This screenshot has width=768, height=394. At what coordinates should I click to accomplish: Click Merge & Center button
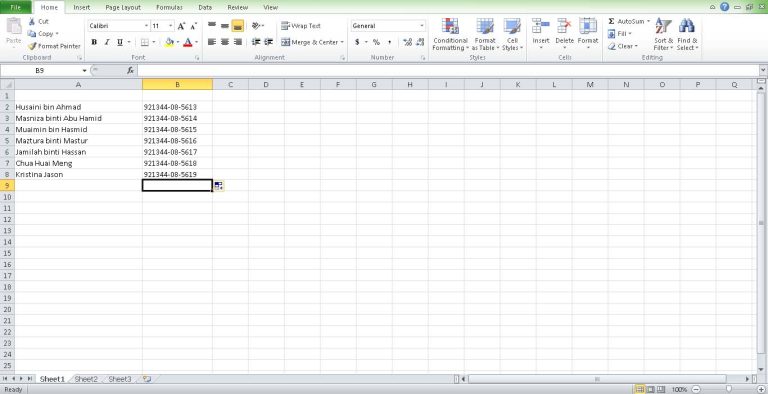(x=310, y=42)
